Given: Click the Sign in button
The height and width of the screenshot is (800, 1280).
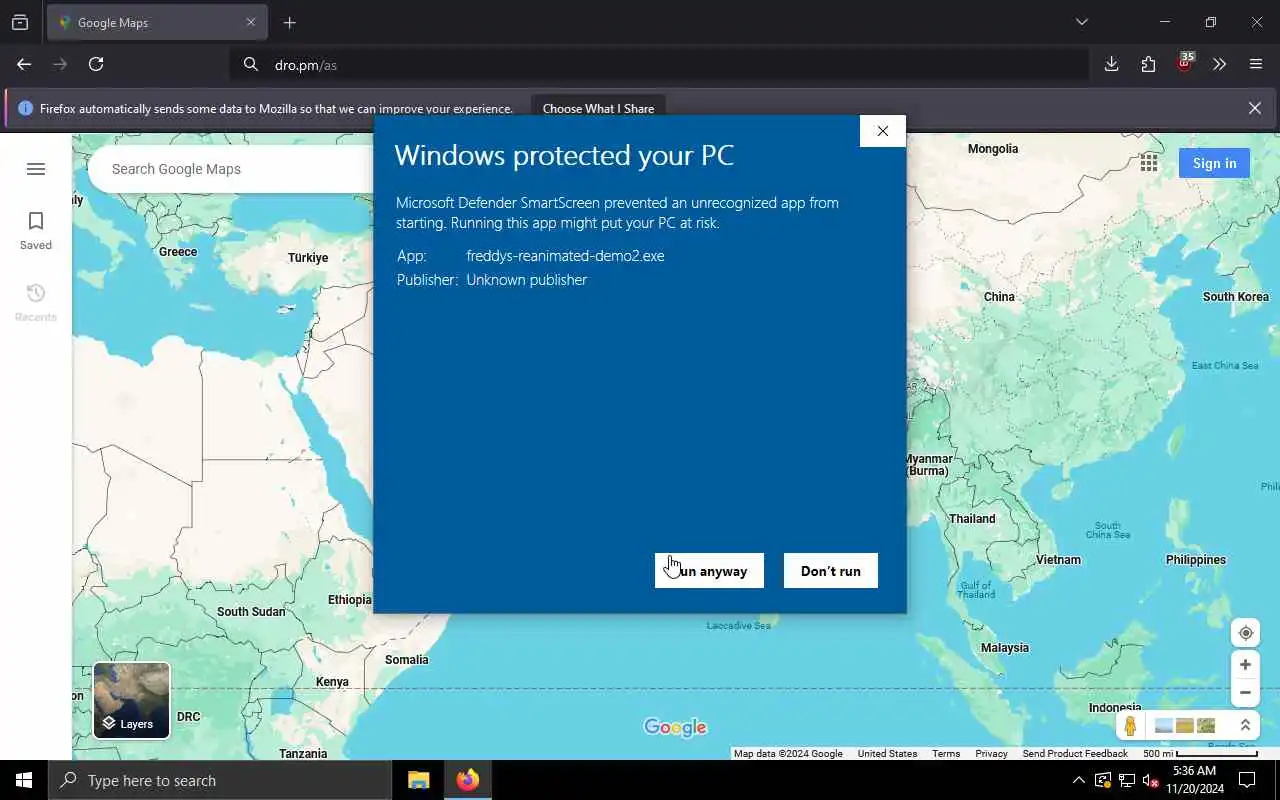Looking at the screenshot, I should [x=1214, y=163].
